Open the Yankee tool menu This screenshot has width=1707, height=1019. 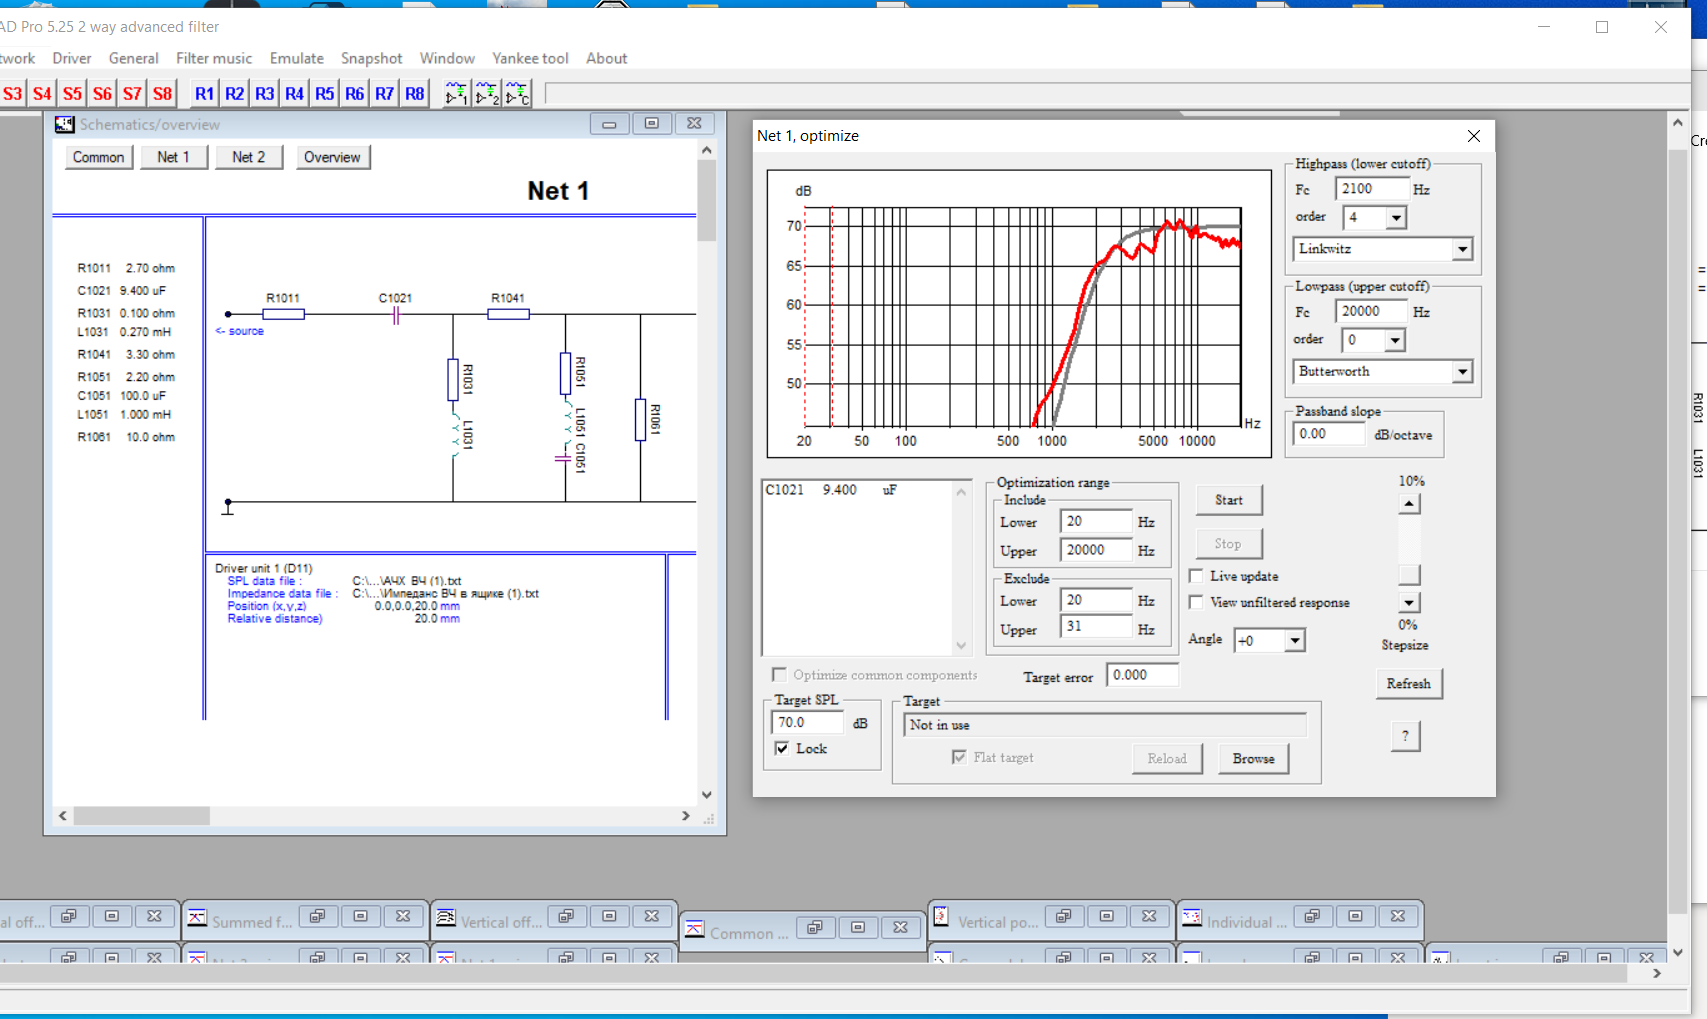point(530,58)
